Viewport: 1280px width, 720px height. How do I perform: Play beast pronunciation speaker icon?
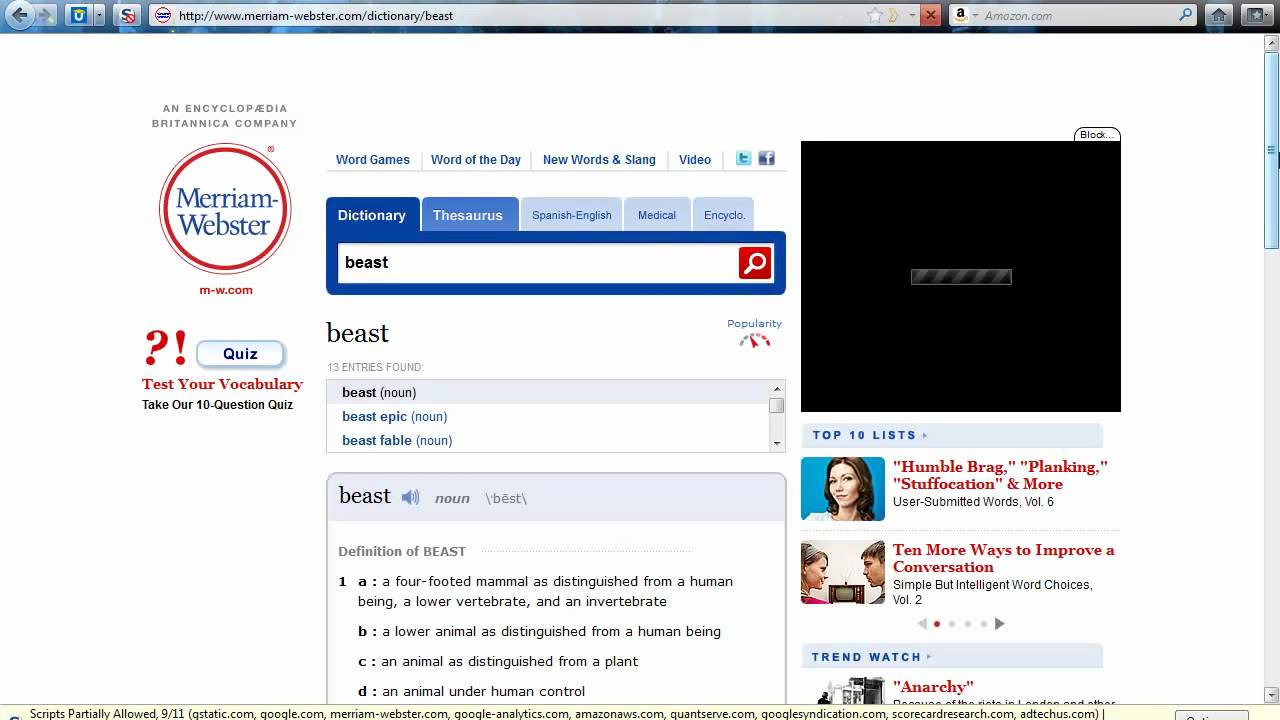point(411,497)
